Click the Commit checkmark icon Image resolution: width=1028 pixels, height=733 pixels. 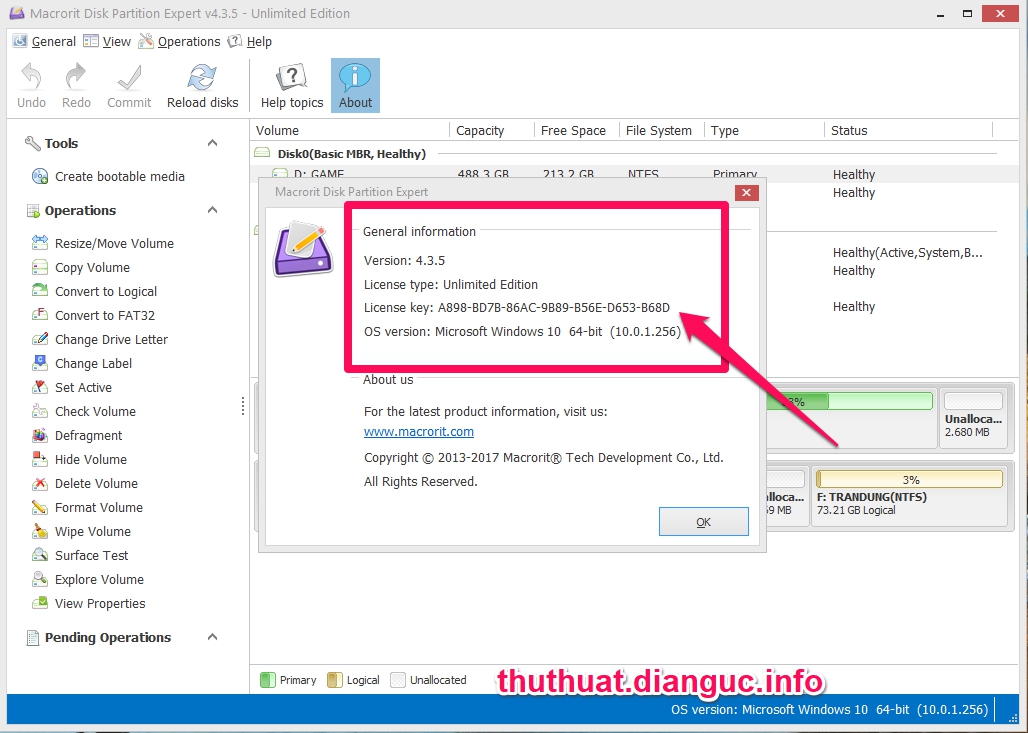(129, 77)
